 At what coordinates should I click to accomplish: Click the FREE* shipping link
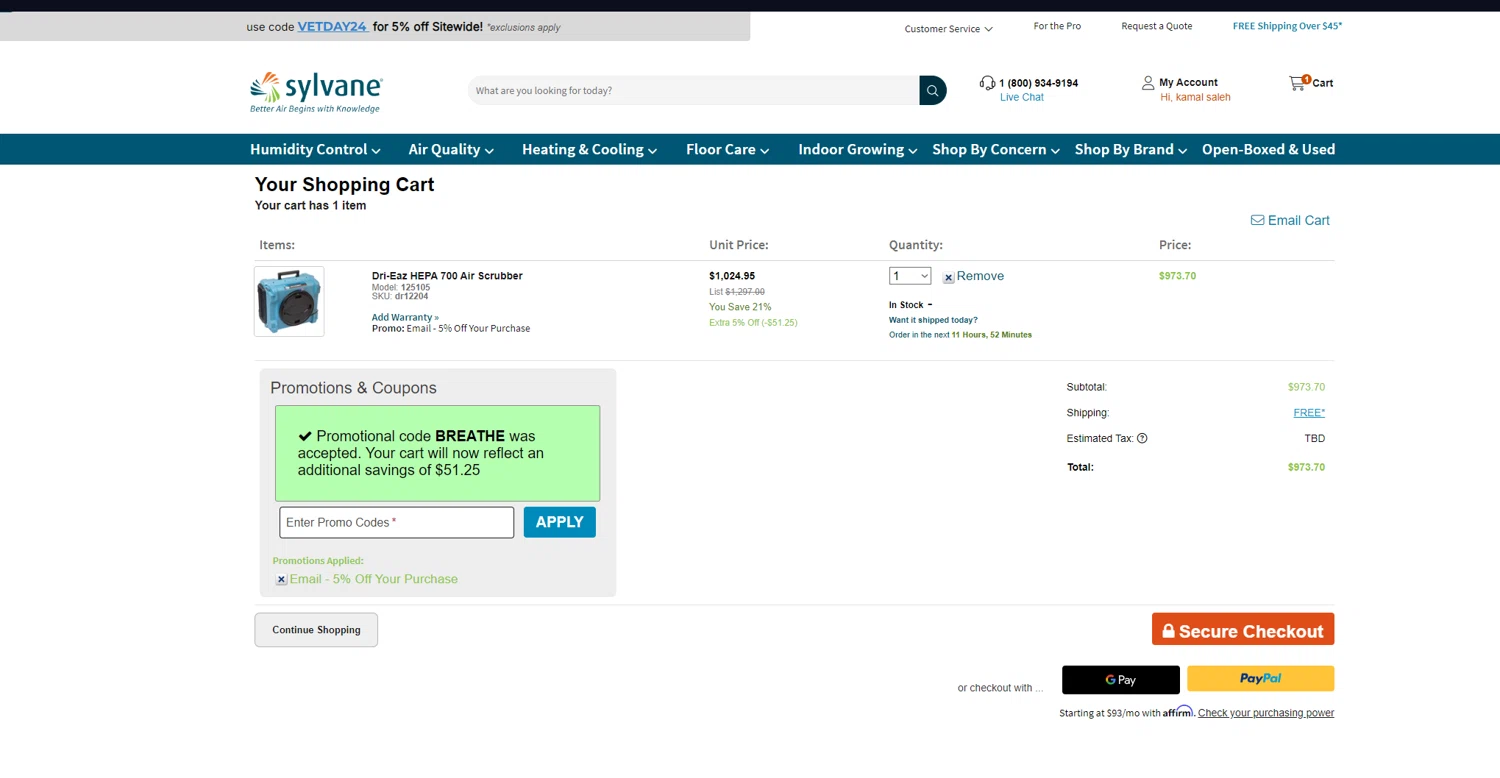1309,412
